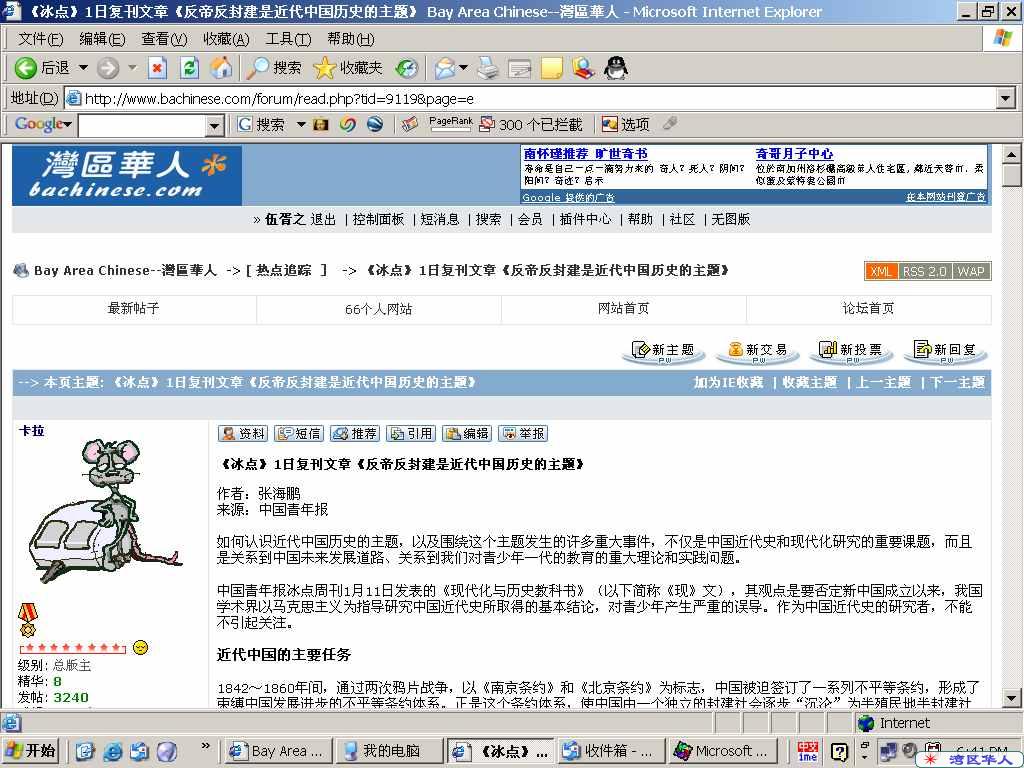Launch Internet Explorer from quick launch

(112, 751)
